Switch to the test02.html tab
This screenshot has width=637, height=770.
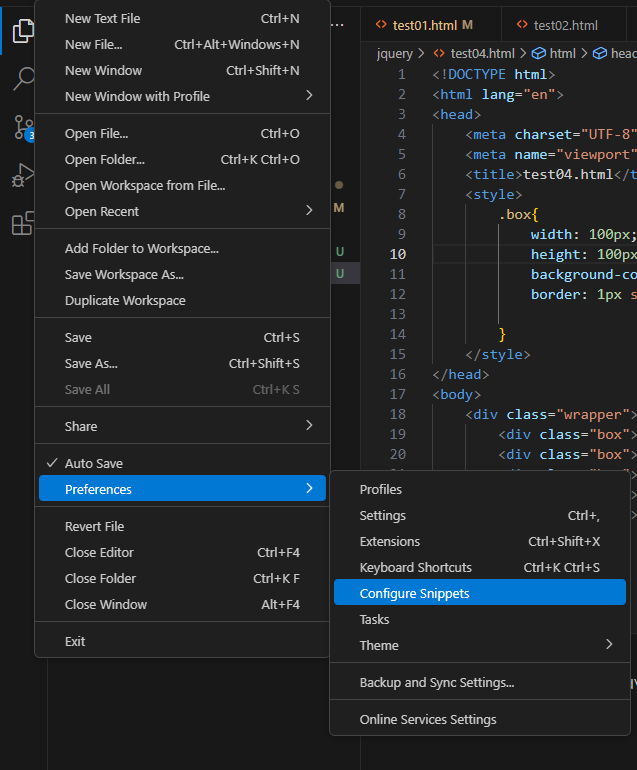pos(565,25)
